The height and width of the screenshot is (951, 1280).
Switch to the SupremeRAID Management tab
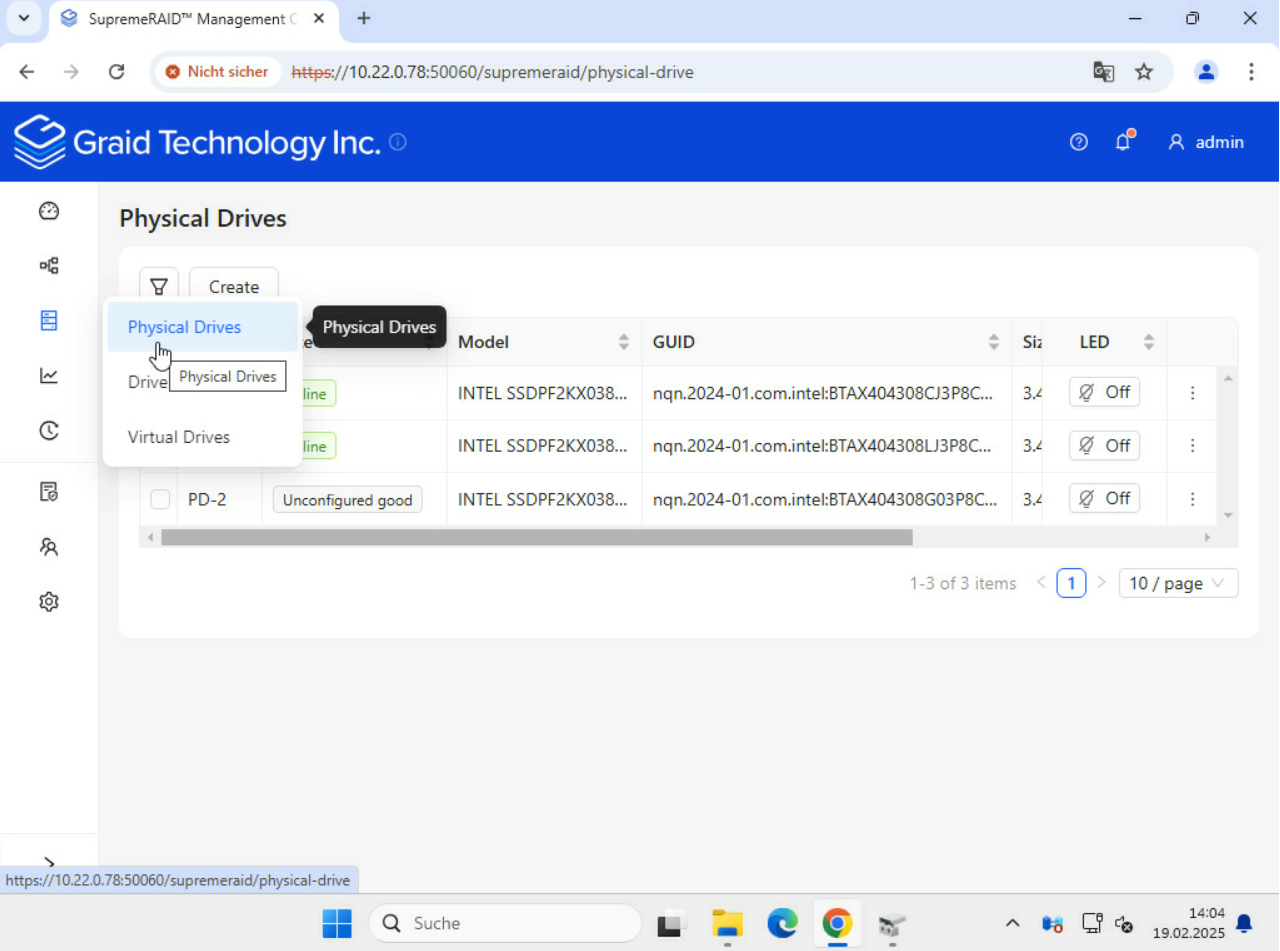192,18
